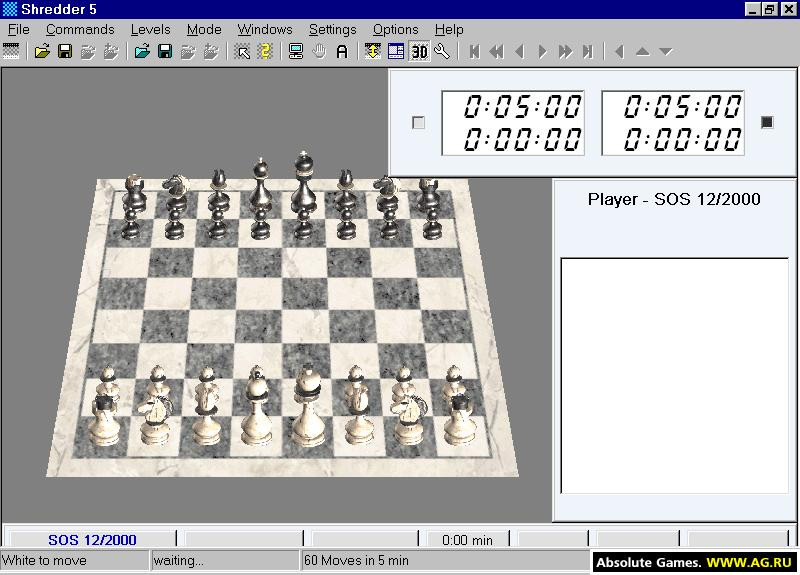The image size is (800, 575).
Task: Step forward one move
Action: [x=542, y=52]
